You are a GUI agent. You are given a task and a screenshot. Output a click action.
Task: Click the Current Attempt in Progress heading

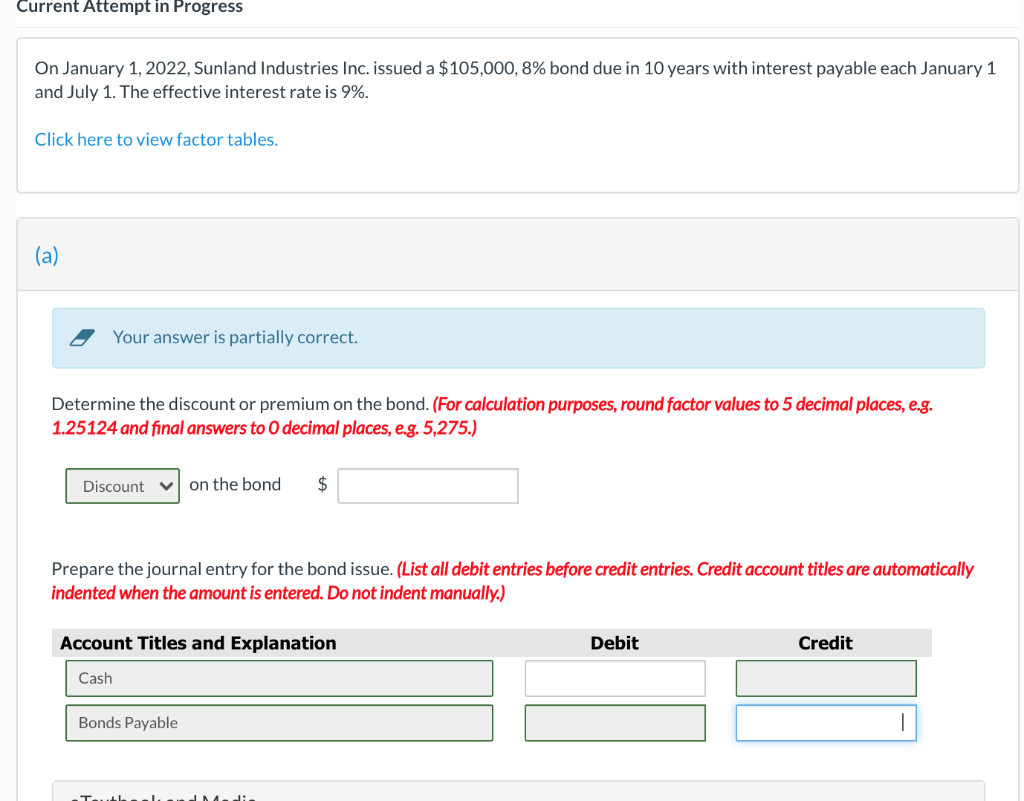pyautogui.click(x=130, y=7)
